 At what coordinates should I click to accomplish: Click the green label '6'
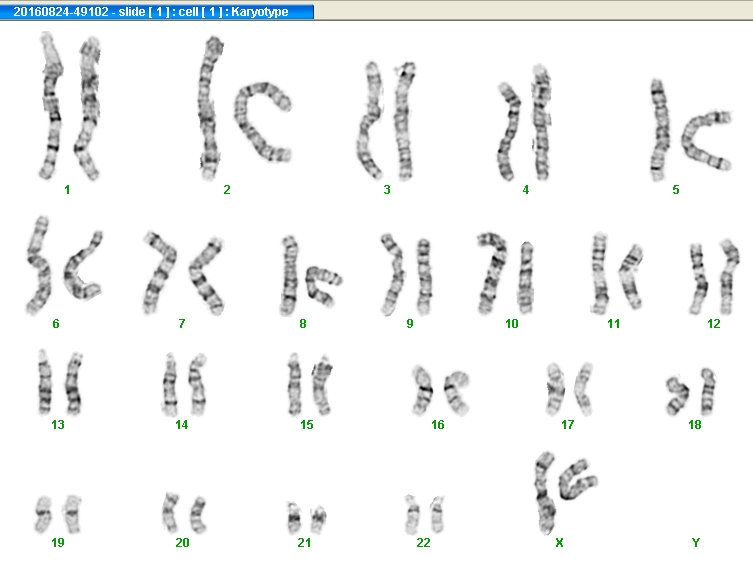[56, 324]
